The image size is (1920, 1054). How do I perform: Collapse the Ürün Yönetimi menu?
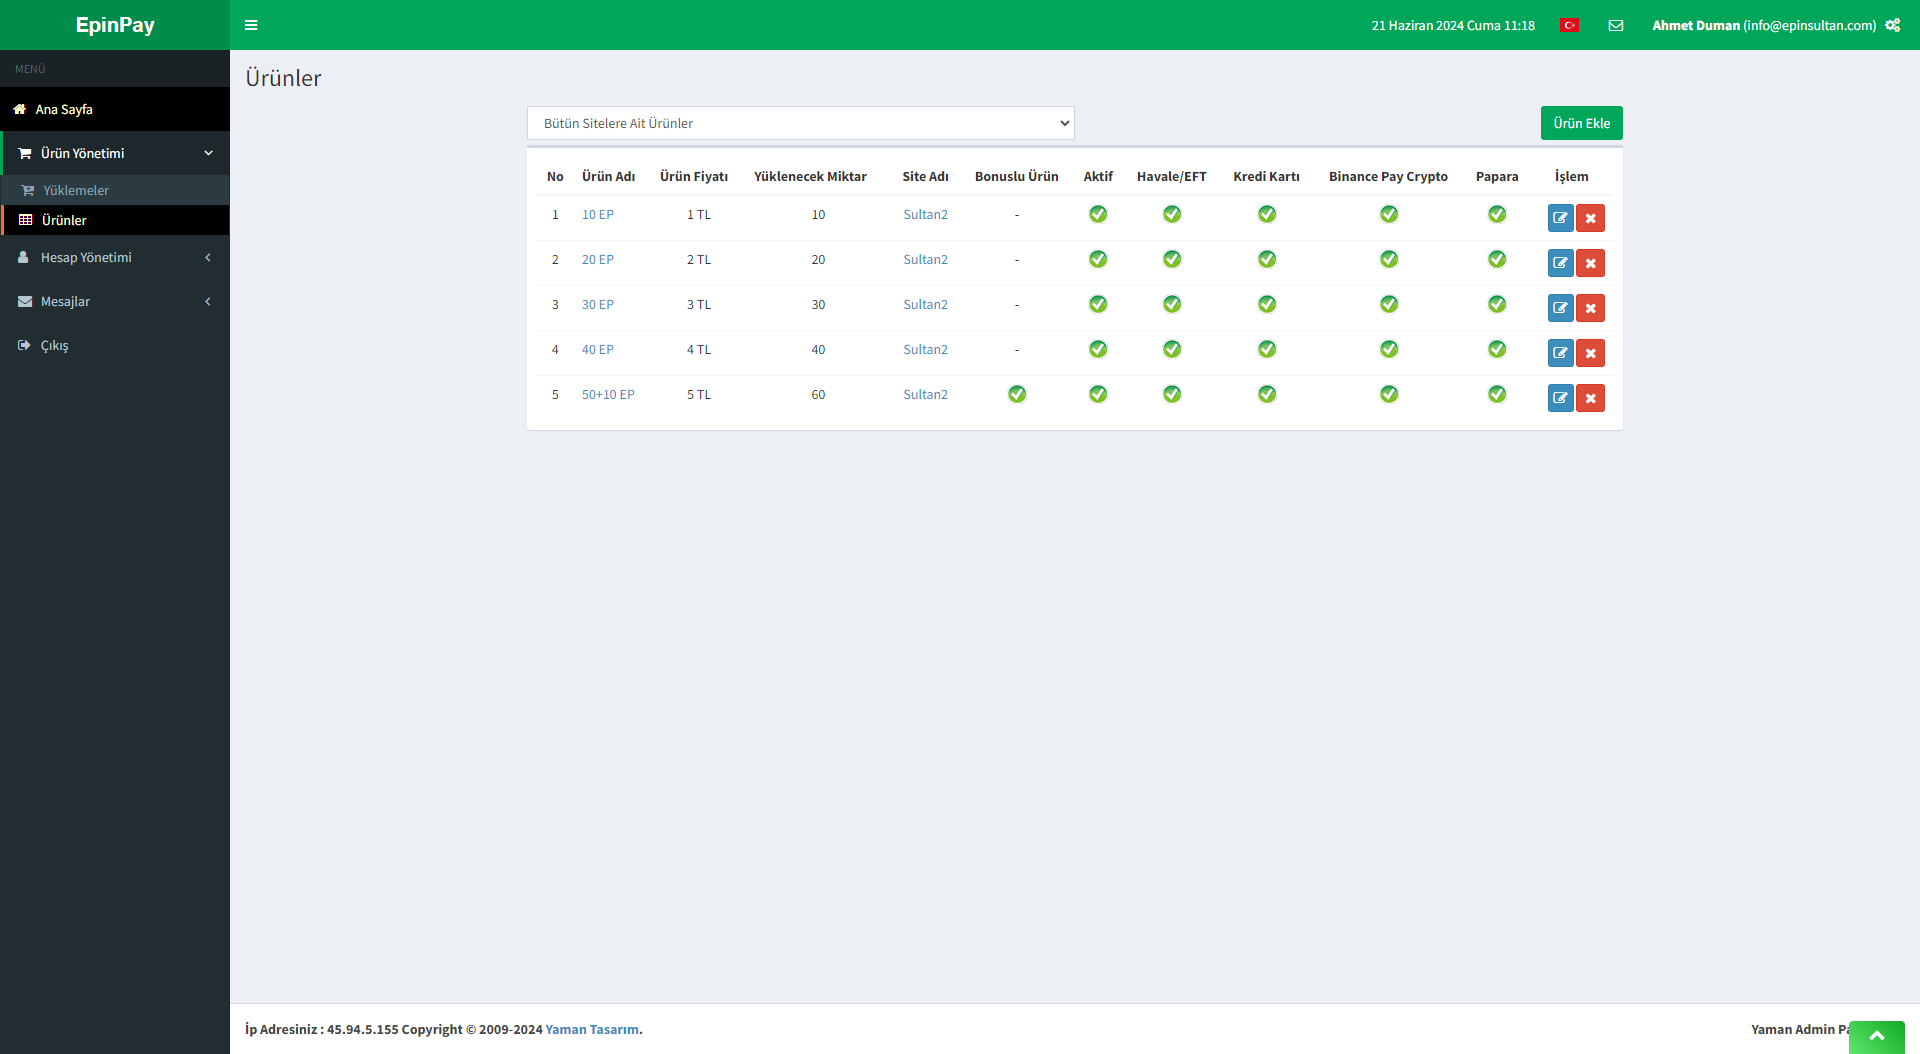click(x=115, y=153)
